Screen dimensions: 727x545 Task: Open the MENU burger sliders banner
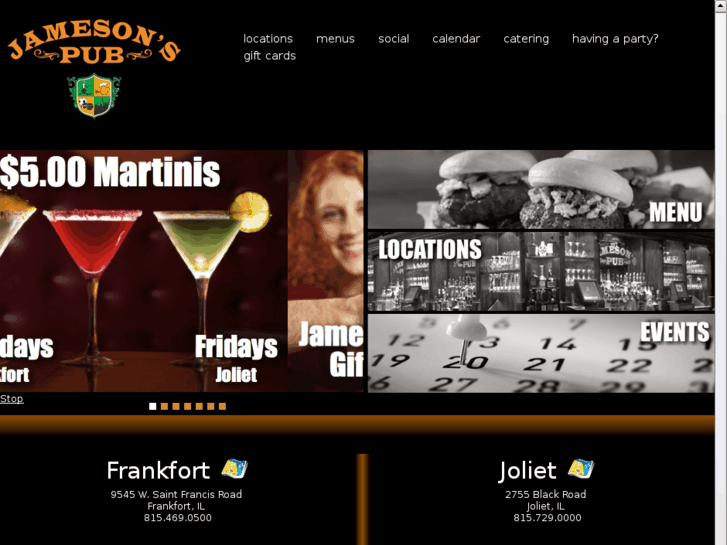point(541,189)
